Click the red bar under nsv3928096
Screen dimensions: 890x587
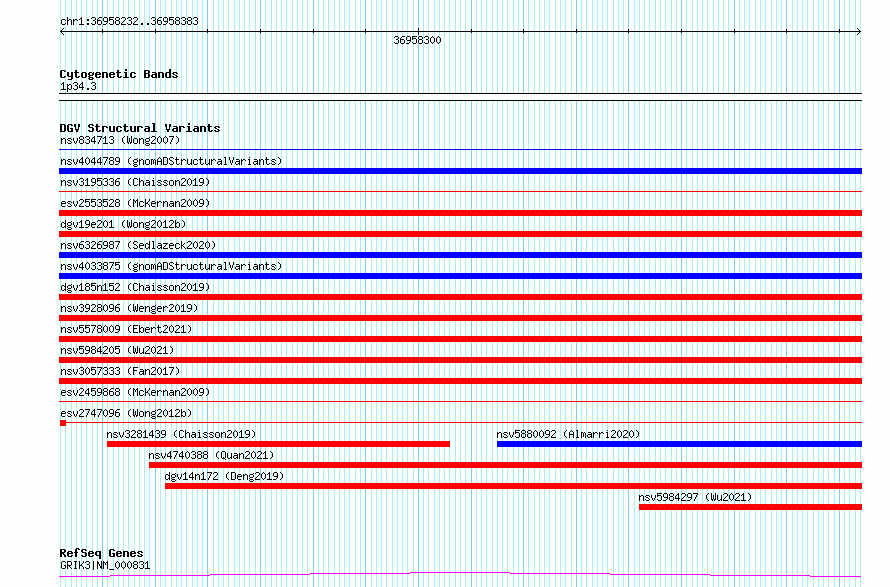[460, 318]
